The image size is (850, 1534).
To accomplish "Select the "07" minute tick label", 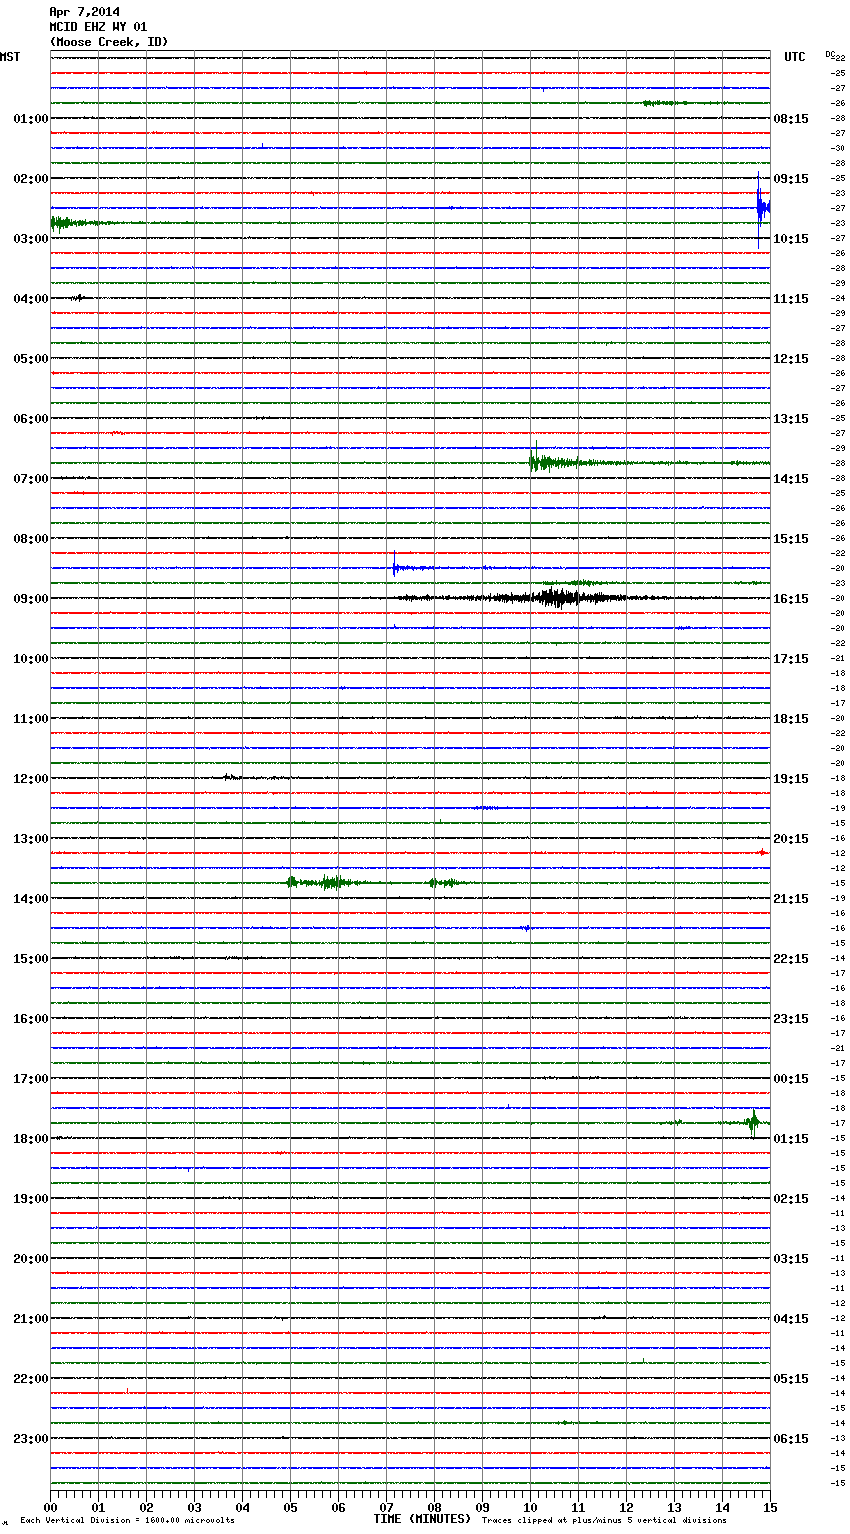I will [x=387, y=1507].
